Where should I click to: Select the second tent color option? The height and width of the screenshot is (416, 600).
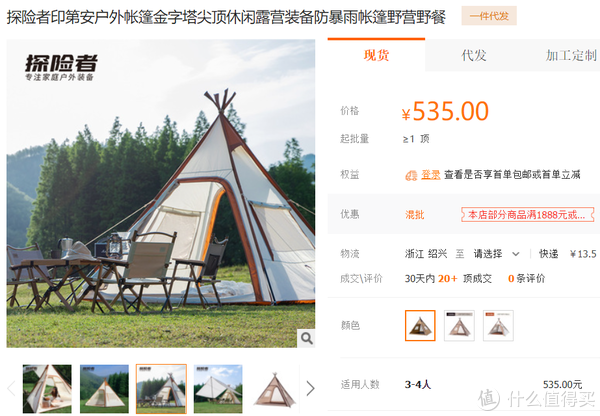pyautogui.click(x=459, y=326)
